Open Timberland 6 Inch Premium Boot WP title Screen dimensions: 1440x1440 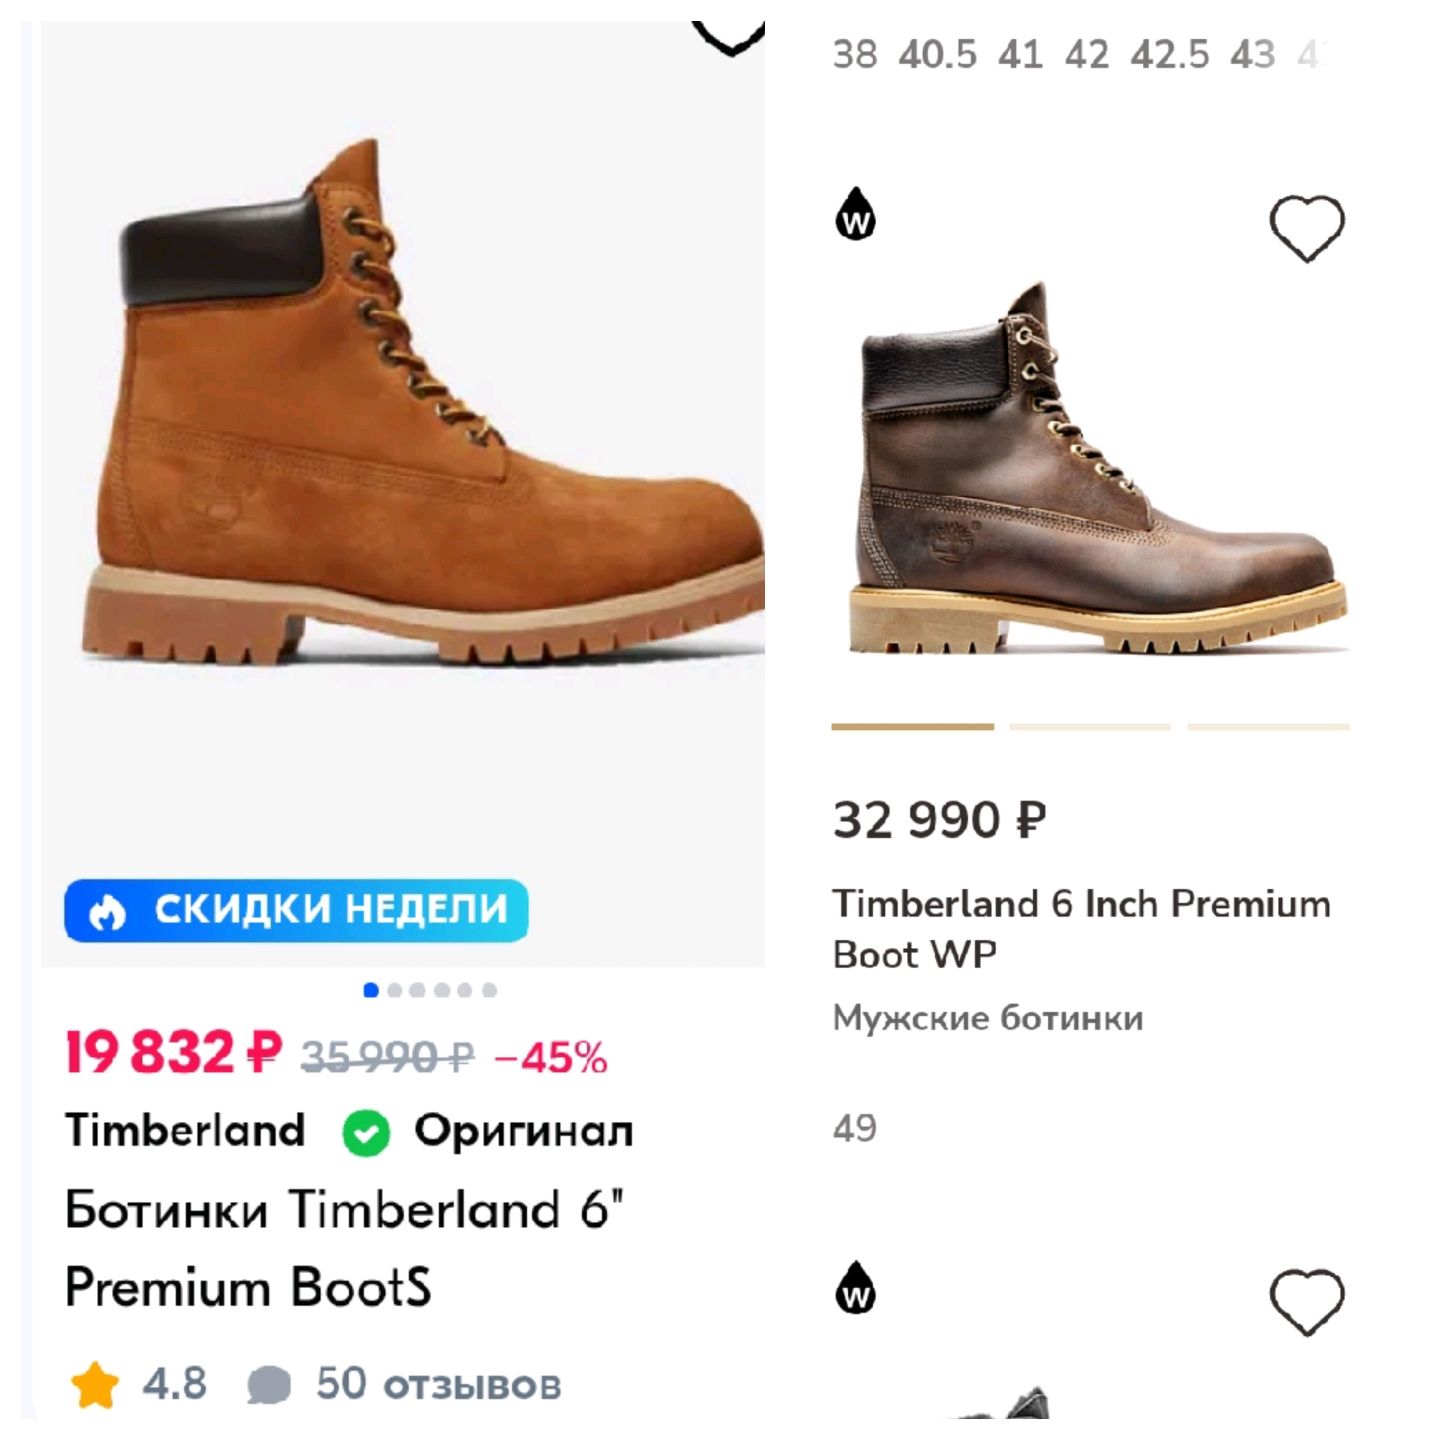(x=1082, y=929)
